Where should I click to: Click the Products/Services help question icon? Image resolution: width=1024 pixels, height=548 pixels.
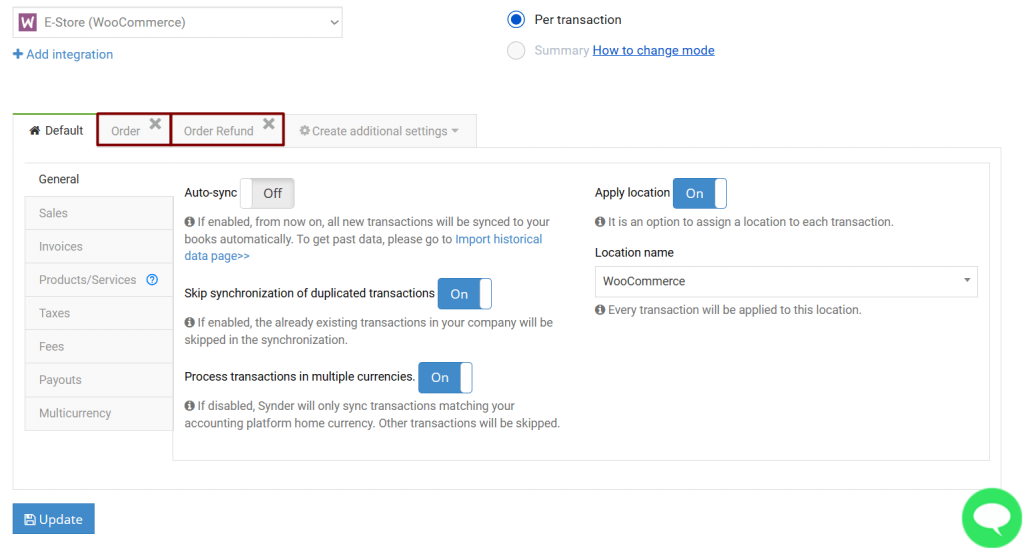coord(152,280)
